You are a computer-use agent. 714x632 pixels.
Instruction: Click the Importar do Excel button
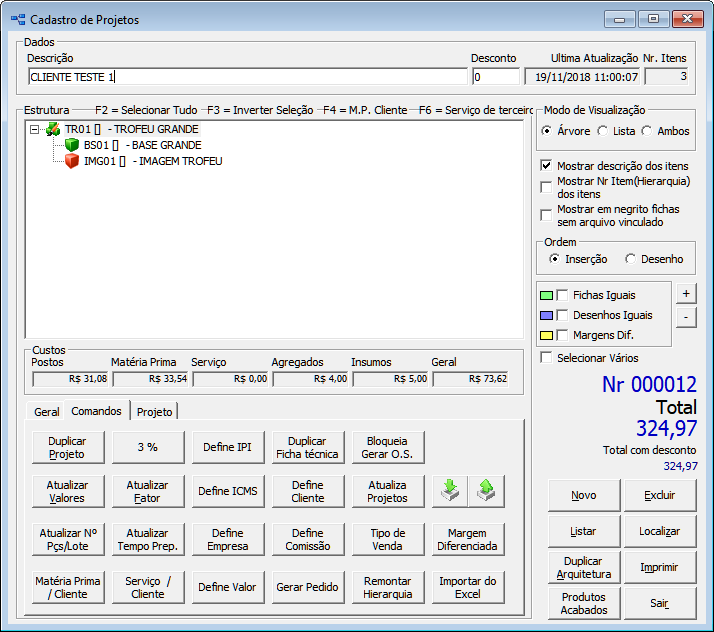tap(467, 587)
